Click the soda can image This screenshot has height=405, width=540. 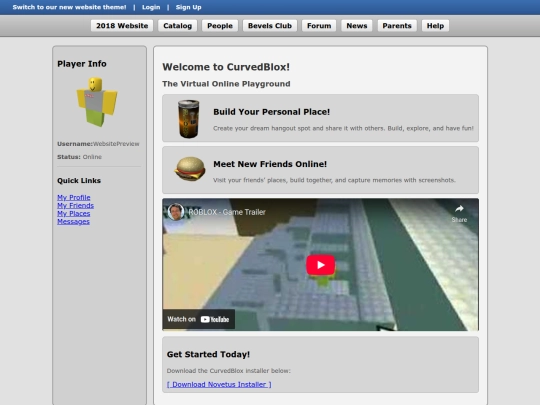click(189, 119)
